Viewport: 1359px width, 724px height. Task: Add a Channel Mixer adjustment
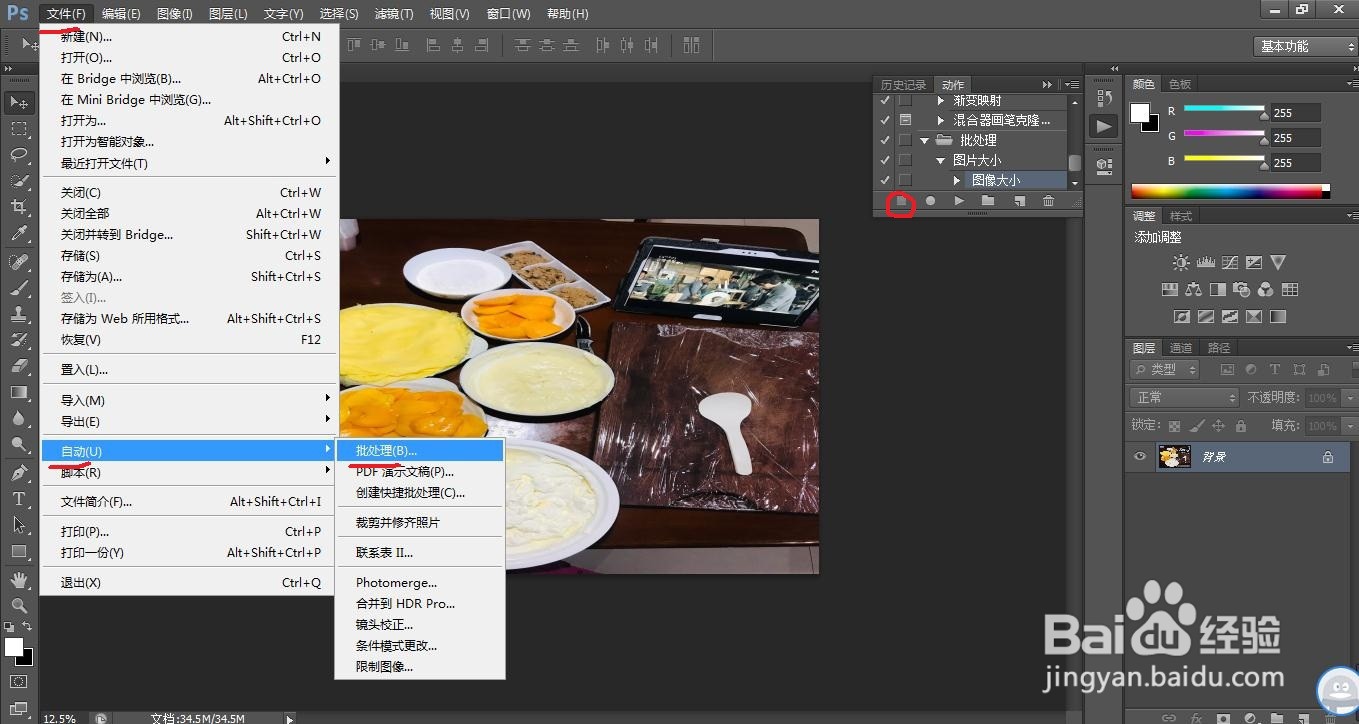[x=1265, y=290]
